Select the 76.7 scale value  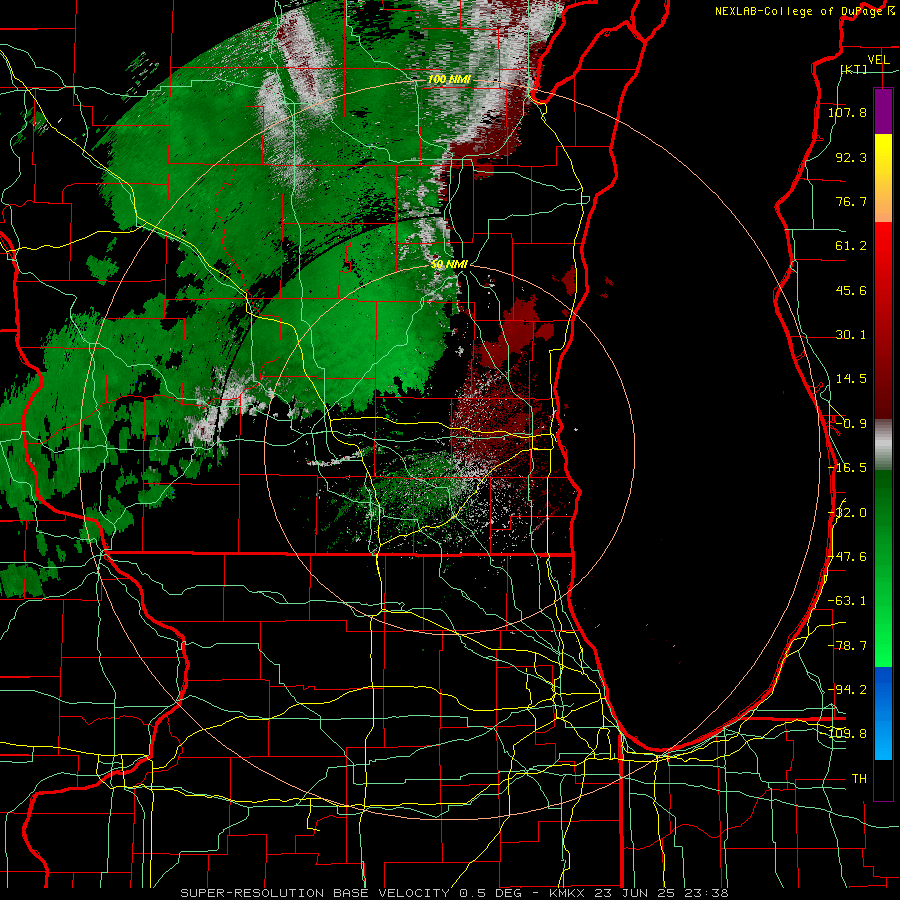[851, 201]
